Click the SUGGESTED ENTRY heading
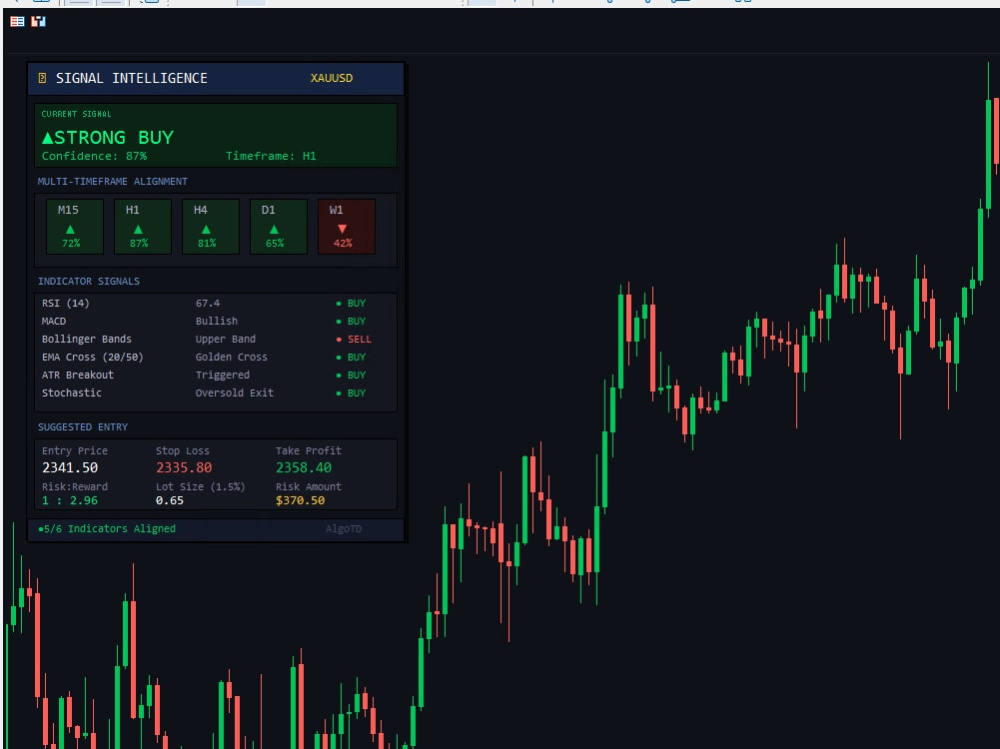The height and width of the screenshot is (749, 1000). coord(83,427)
